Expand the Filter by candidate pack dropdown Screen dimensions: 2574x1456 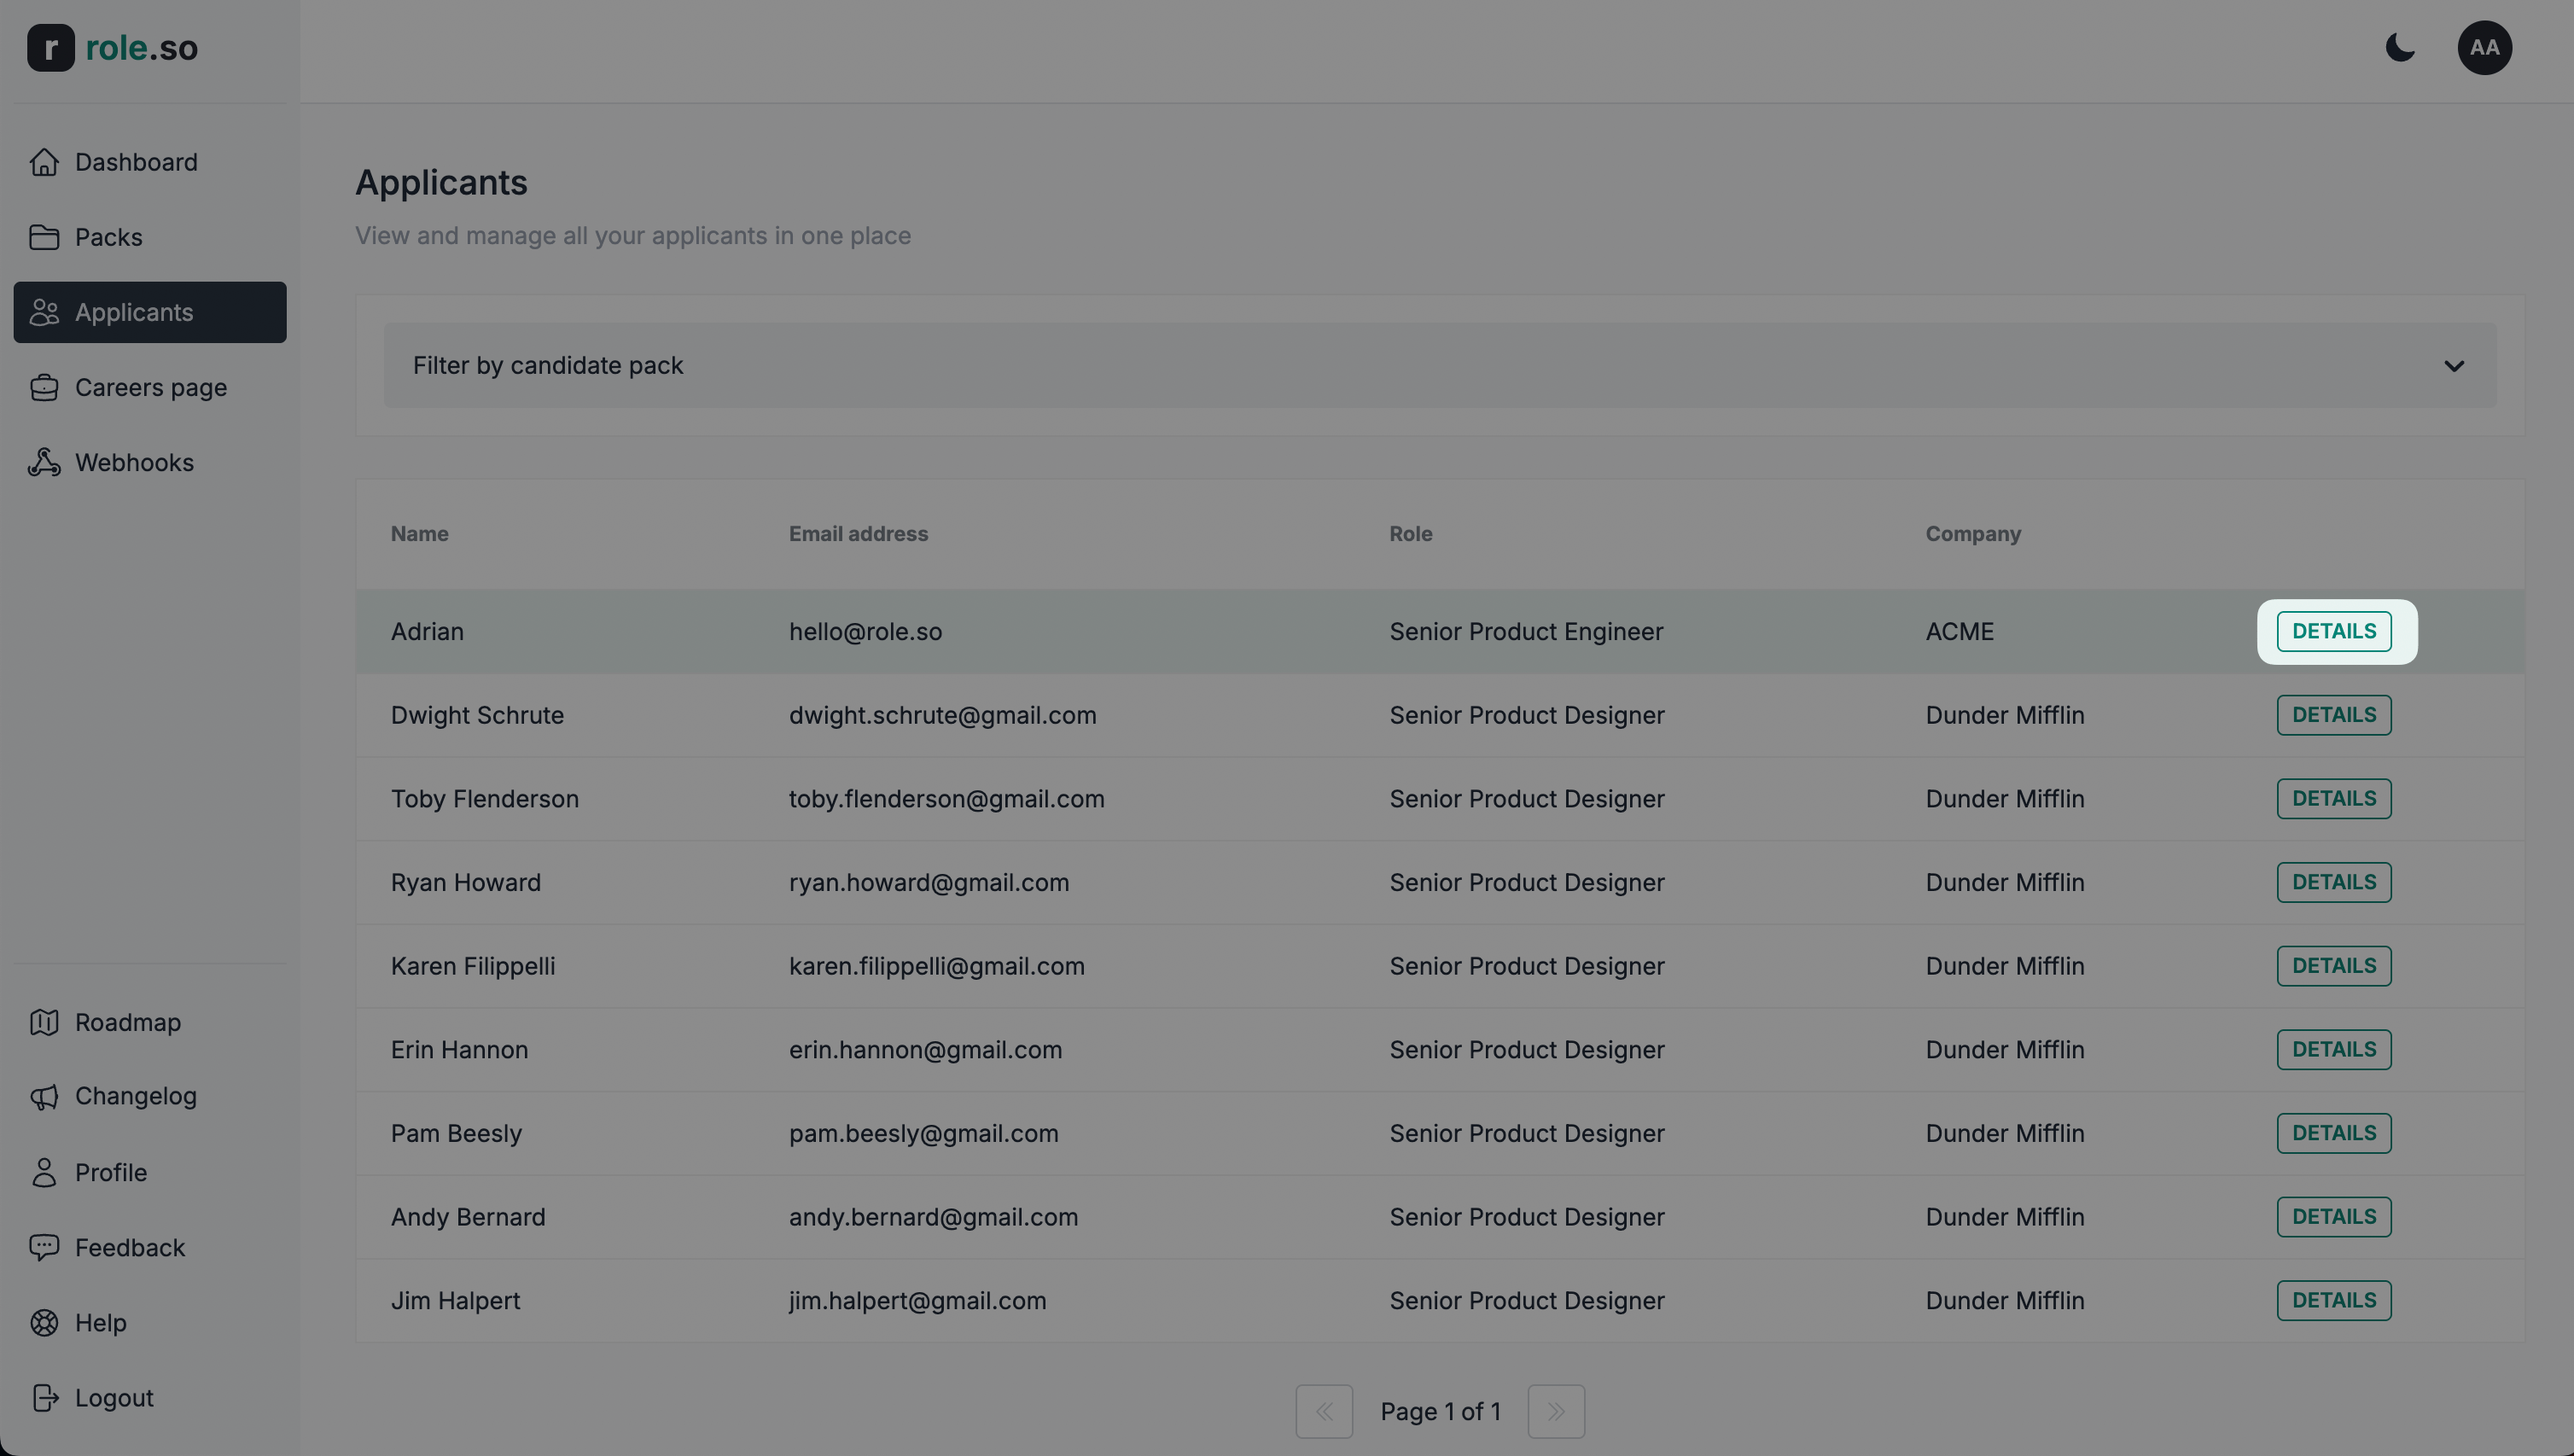tap(1438, 365)
